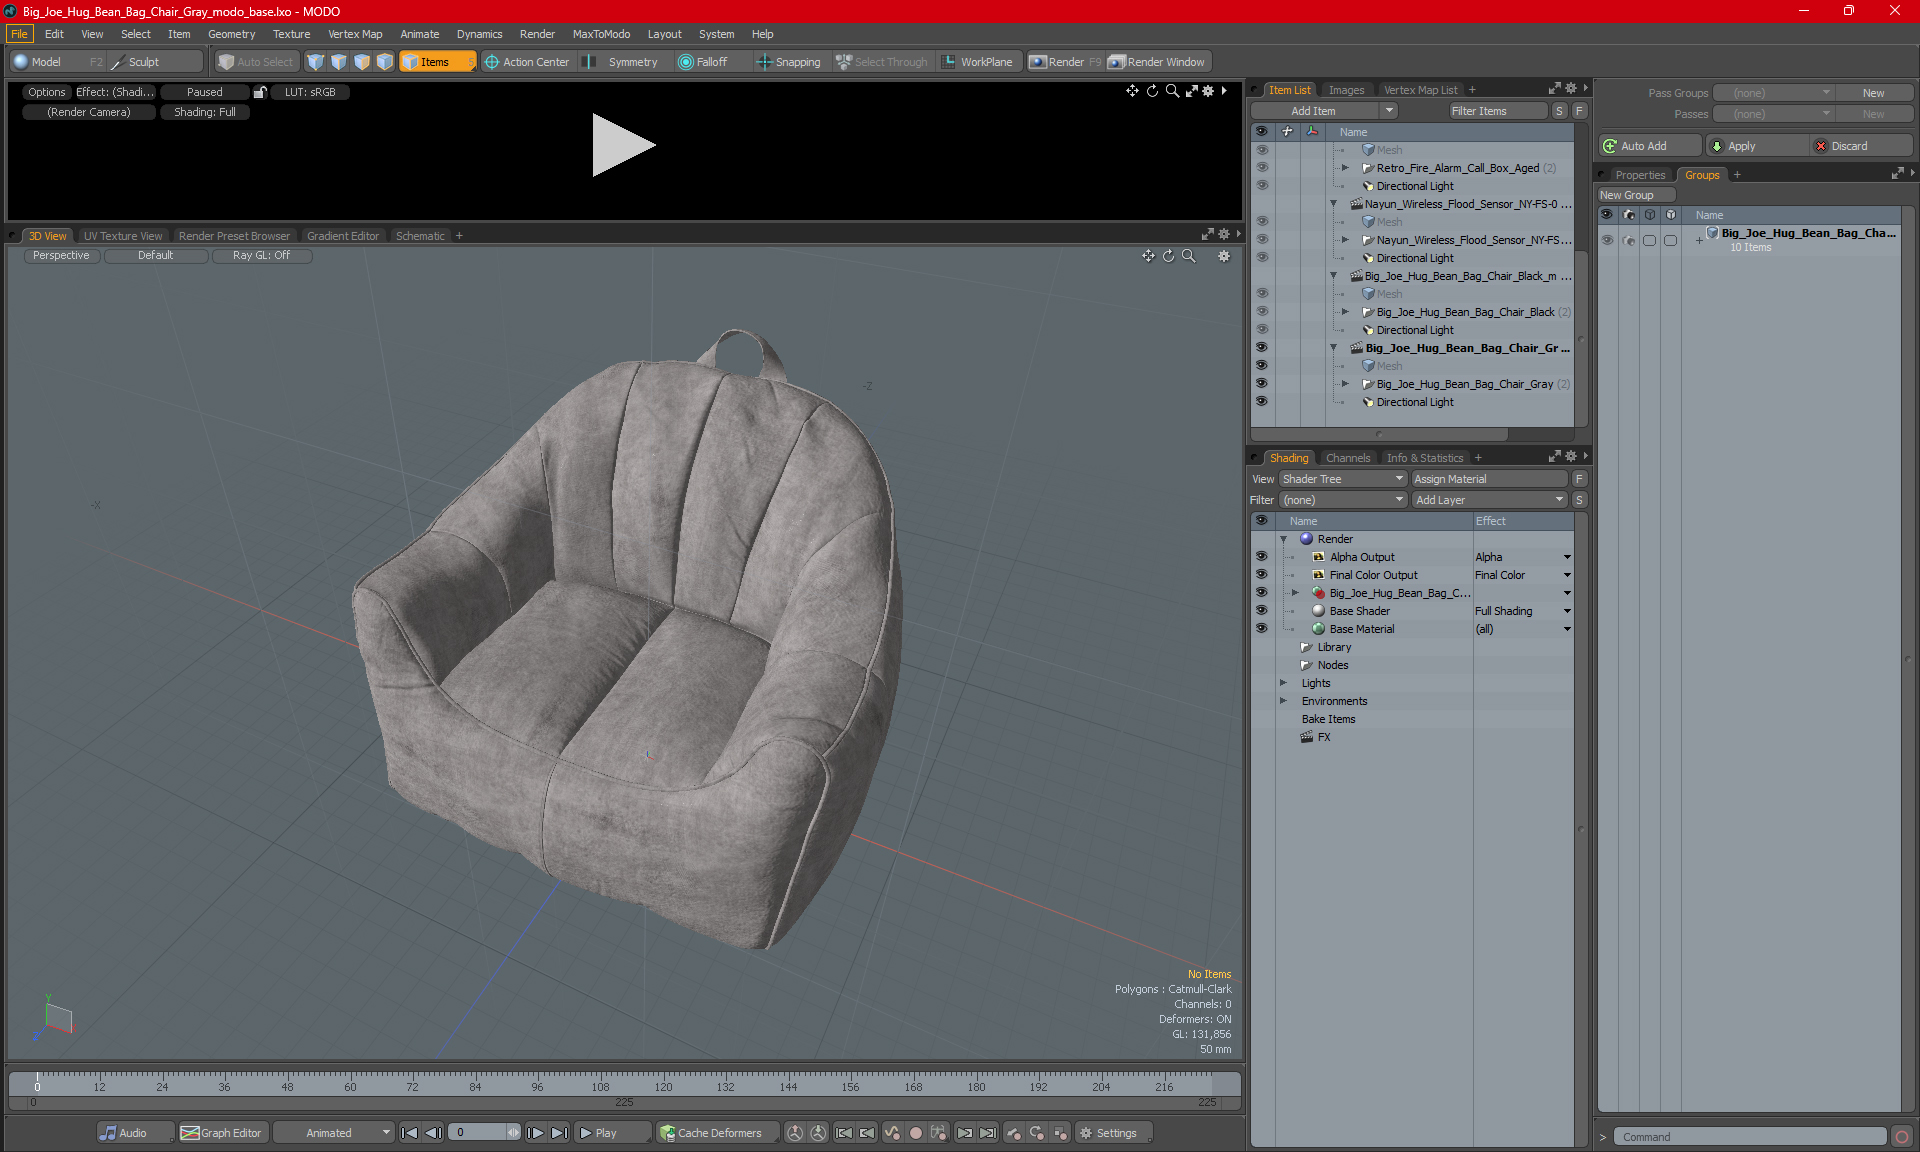Go to the next keyframe
Screen dimensions: 1920x1152
(x=964, y=1133)
